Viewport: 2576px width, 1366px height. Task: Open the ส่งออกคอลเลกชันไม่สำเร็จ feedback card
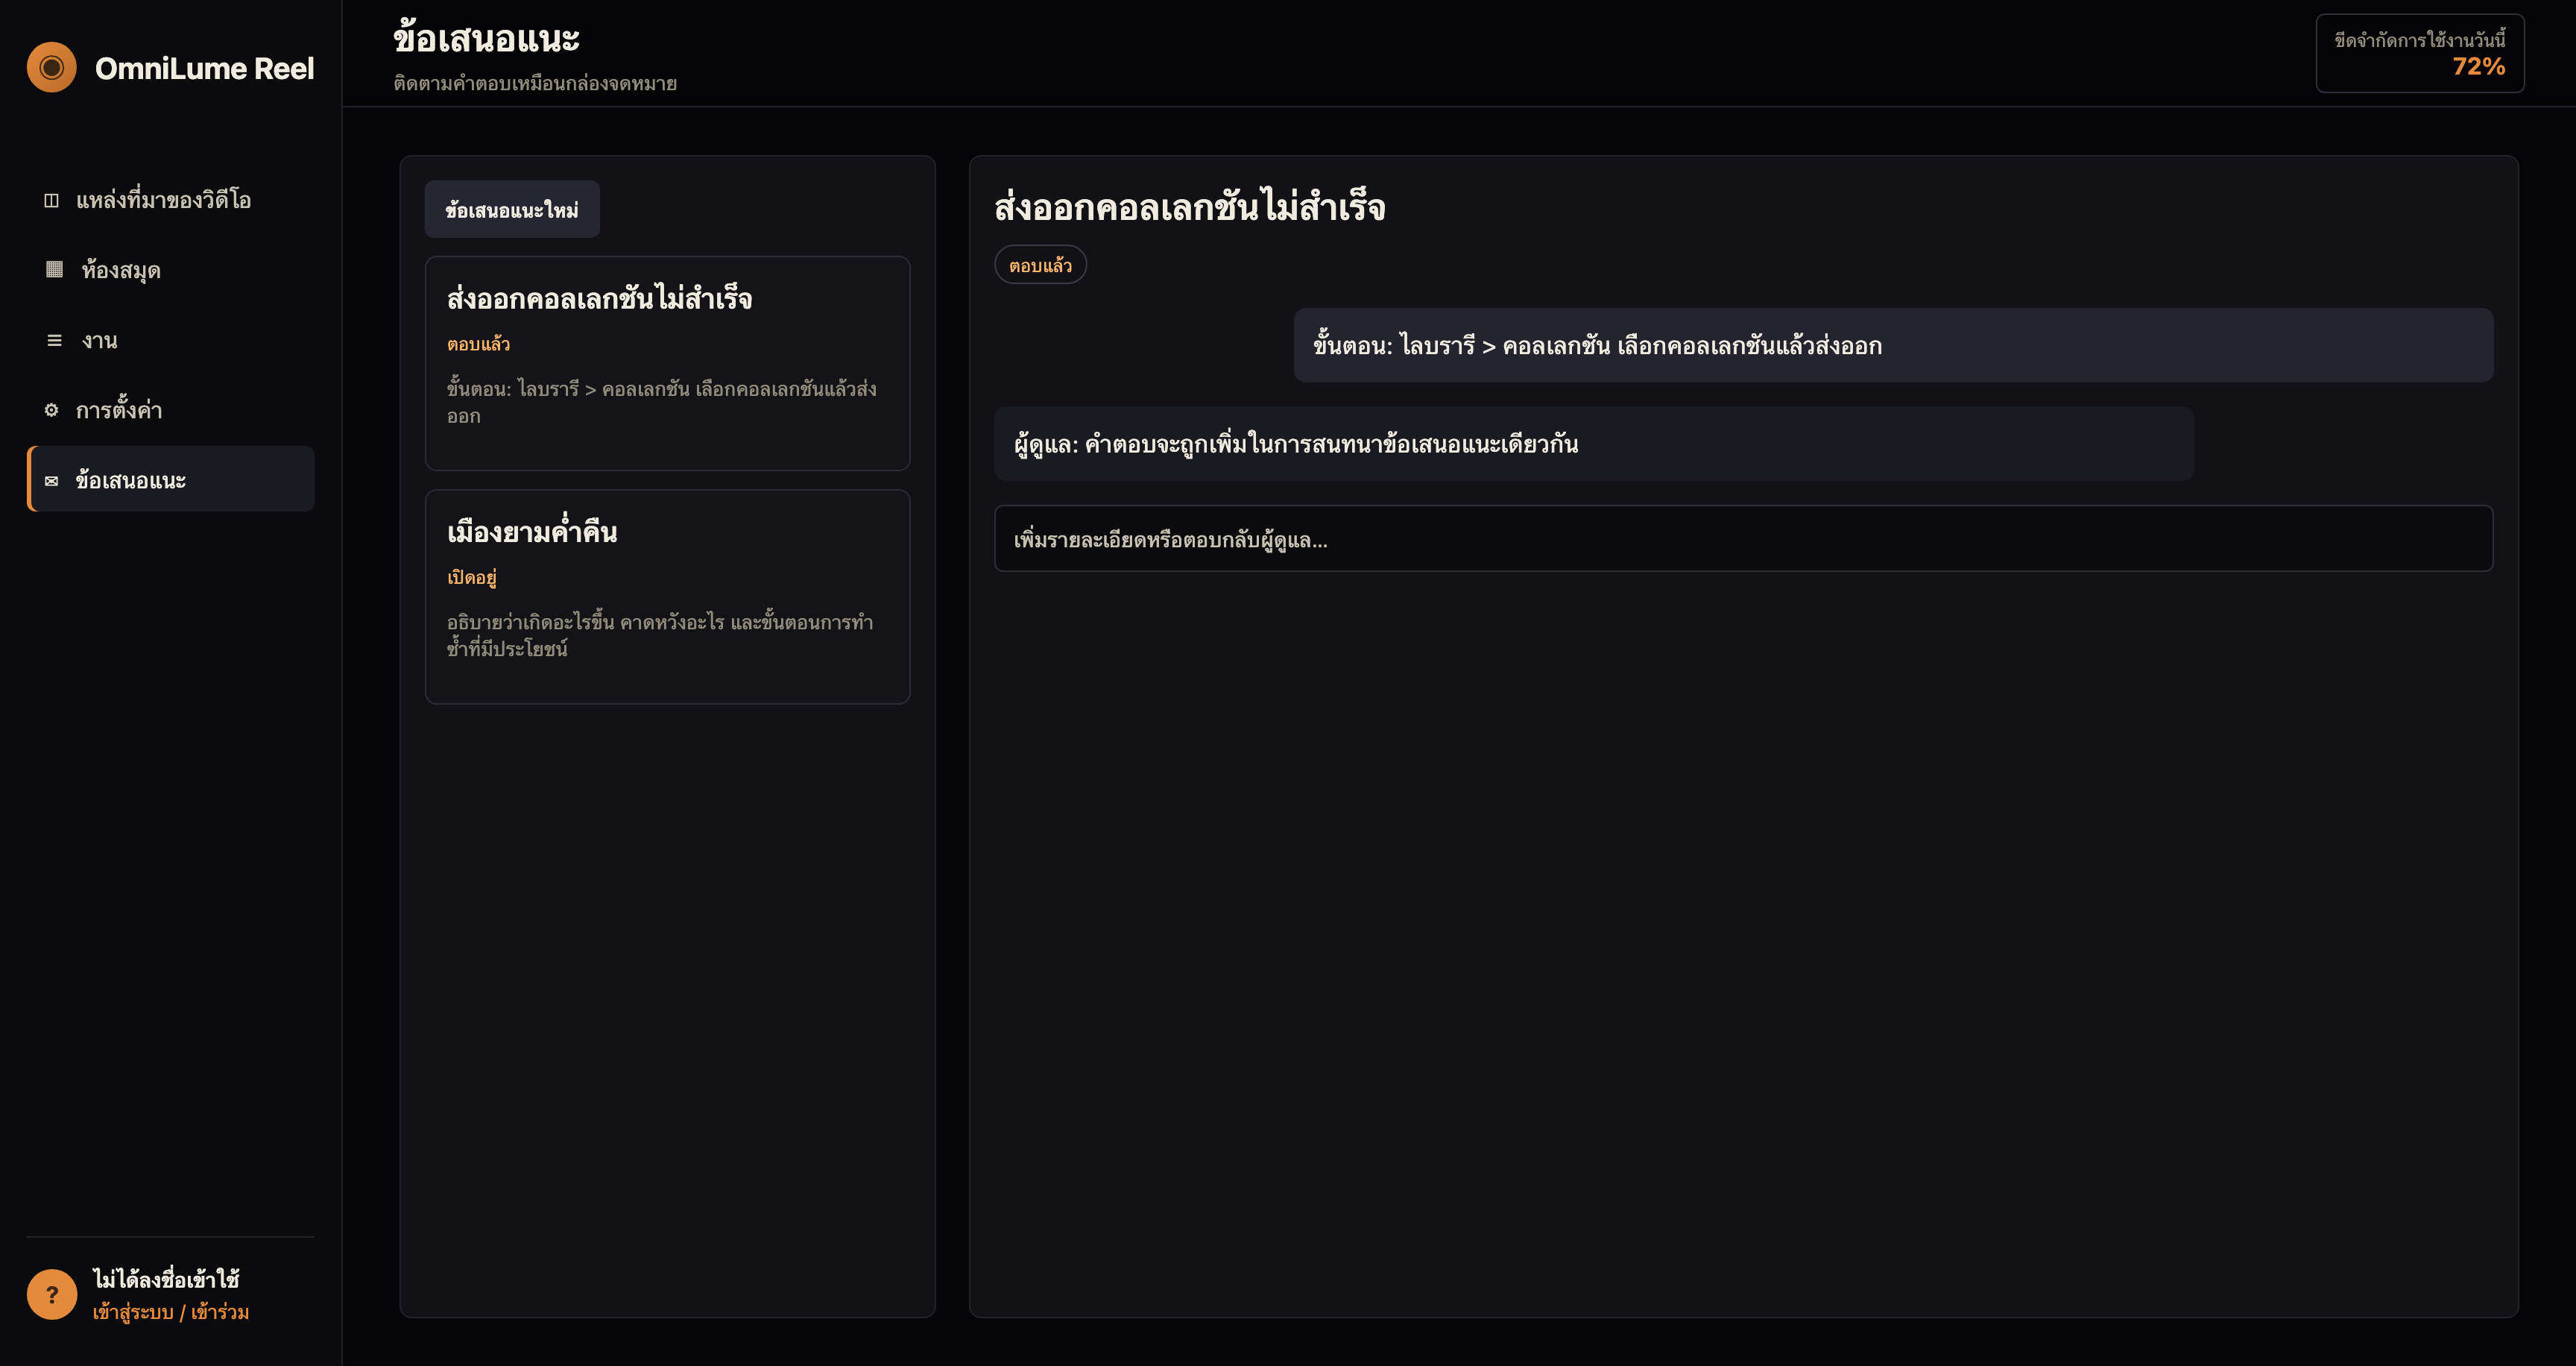coord(667,363)
